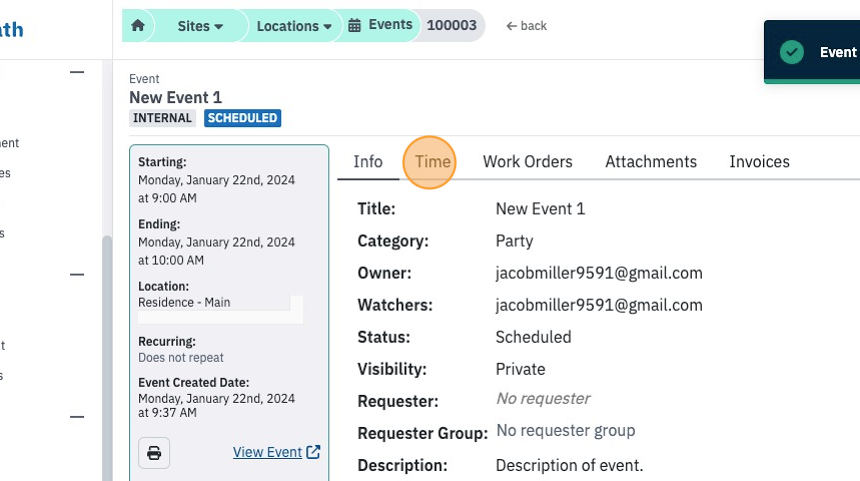Image resolution: width=860 pixels, height=481 pixels.
Task: Click the No requester group text
Action: [x=565, y=431]
